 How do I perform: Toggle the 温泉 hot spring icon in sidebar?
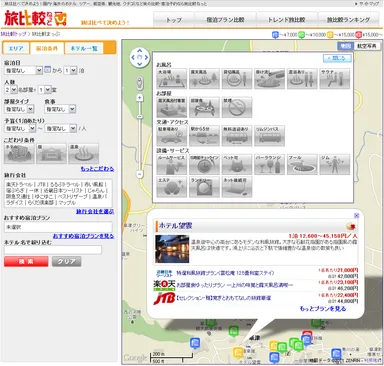[83, 154]
